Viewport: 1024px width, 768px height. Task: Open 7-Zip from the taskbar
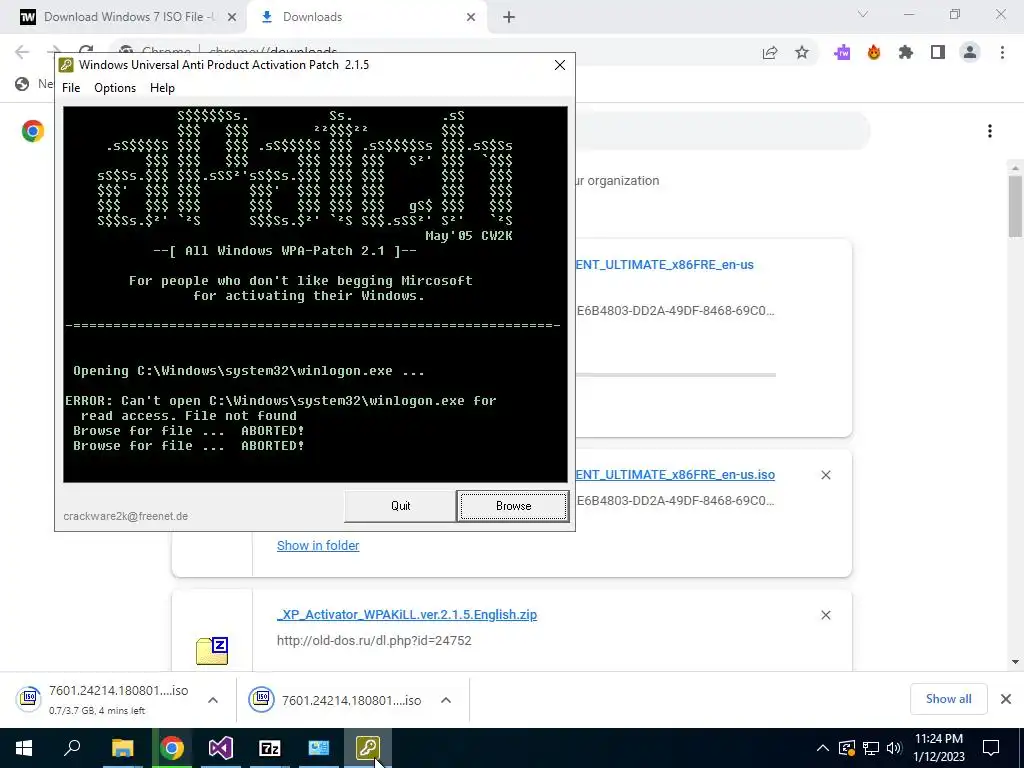click(270, 748)
